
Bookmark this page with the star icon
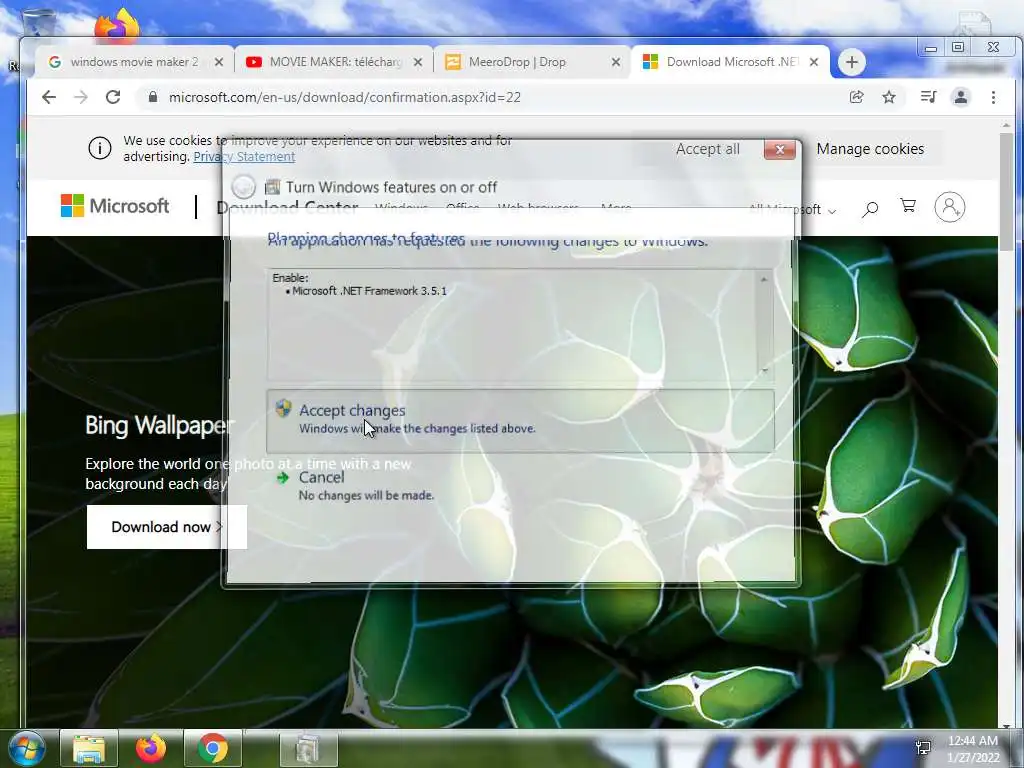889,97
